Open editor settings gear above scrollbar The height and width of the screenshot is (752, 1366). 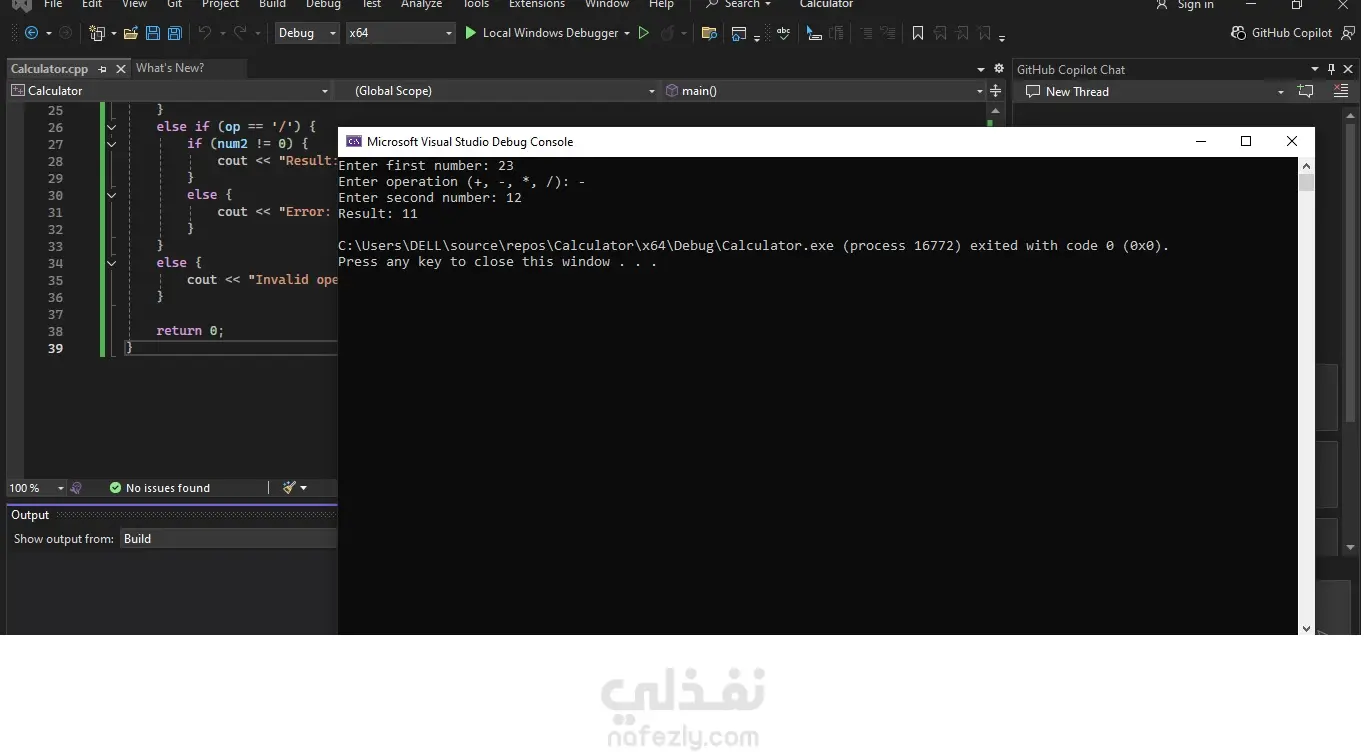pos(998,69)
